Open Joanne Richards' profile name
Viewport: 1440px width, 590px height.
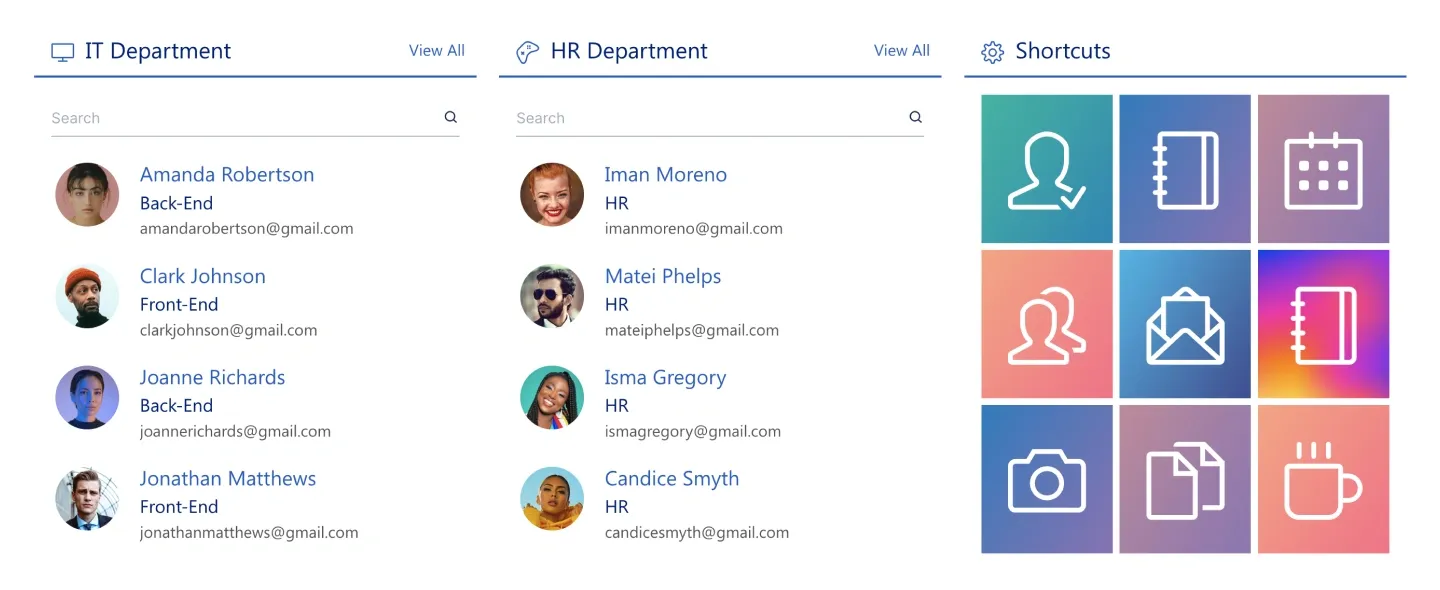coord(212,377)
